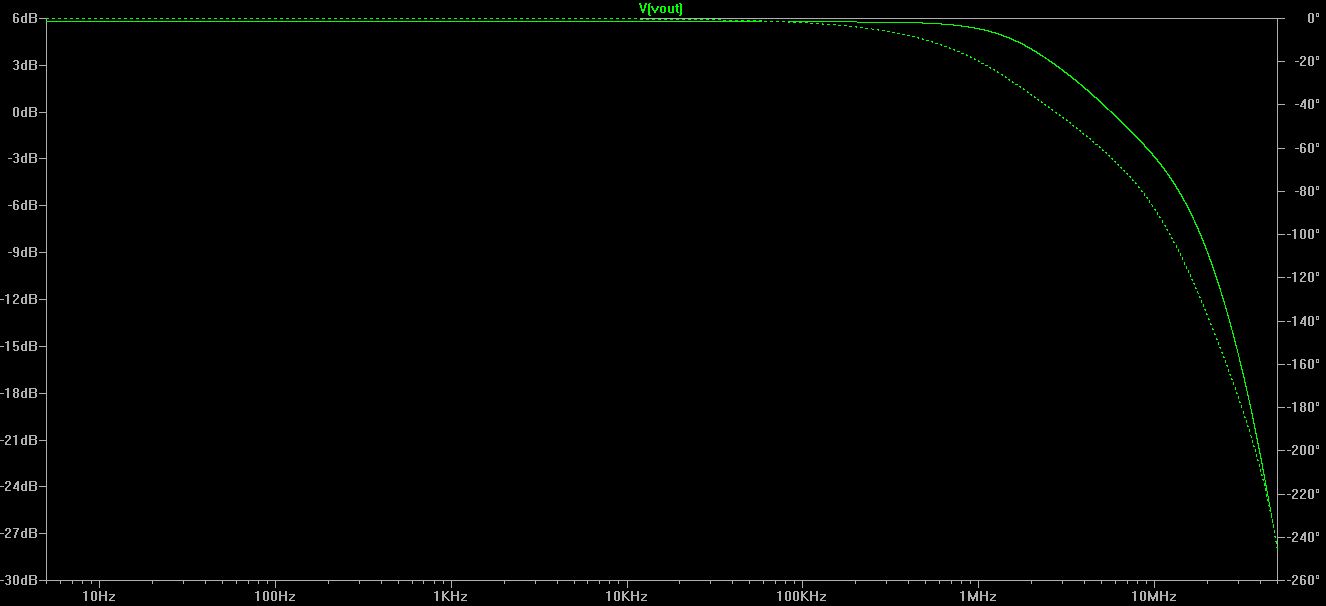The width and height of the screenshot is (1326, 606).
Task: Click the 1KHz frequency axis label
Action: pos(450,596)
